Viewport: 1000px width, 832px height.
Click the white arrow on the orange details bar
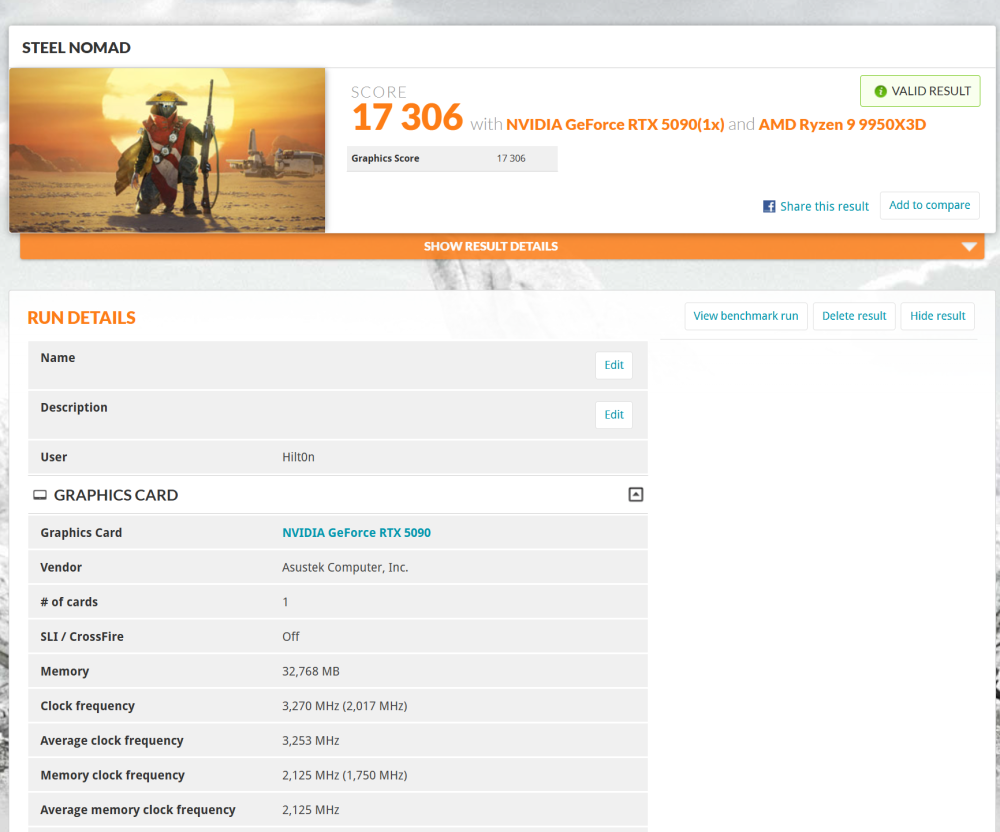[x=968, y=247]
